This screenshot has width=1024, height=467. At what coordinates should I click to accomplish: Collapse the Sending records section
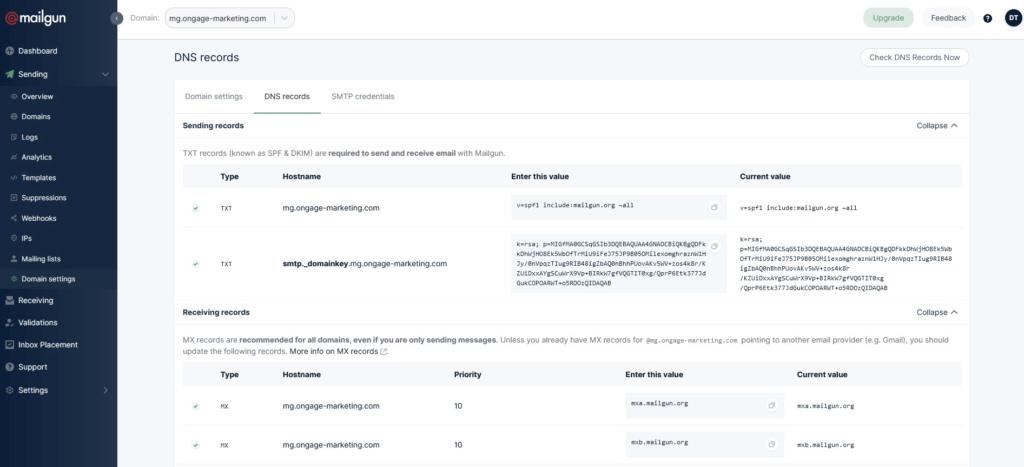(937, 125)
